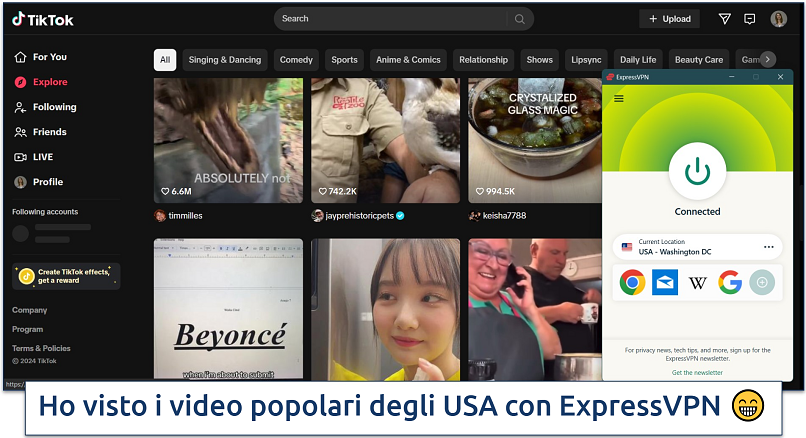This screenshot has width=806, height=438.
Task: Click jayprehistoricpets username
Action: (359, 216)
